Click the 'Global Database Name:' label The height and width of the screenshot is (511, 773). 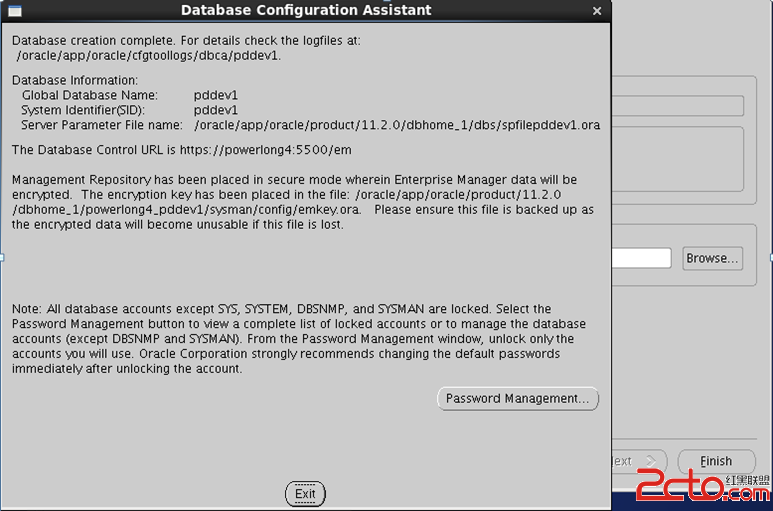tap(90, 95)
